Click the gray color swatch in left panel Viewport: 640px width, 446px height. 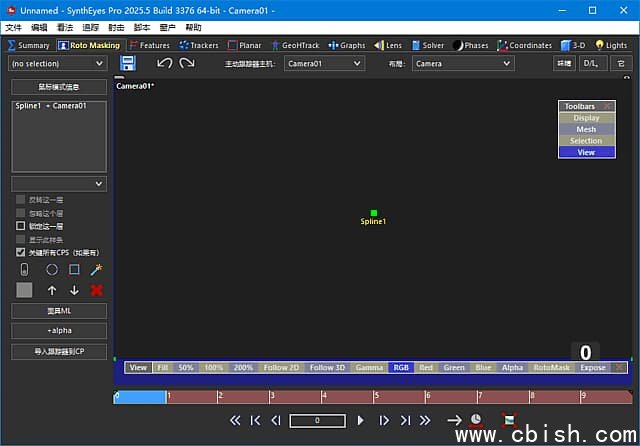(x=24, y=291)
